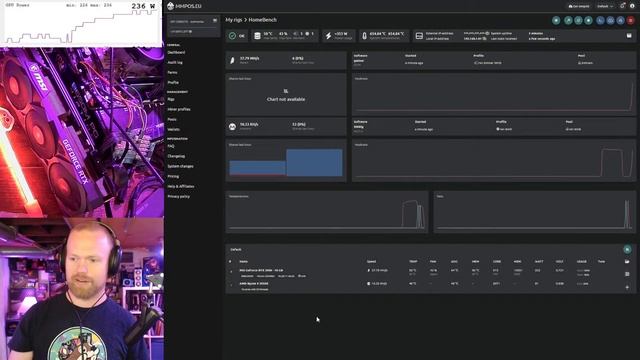Click the Name column header

click(244, 262)
